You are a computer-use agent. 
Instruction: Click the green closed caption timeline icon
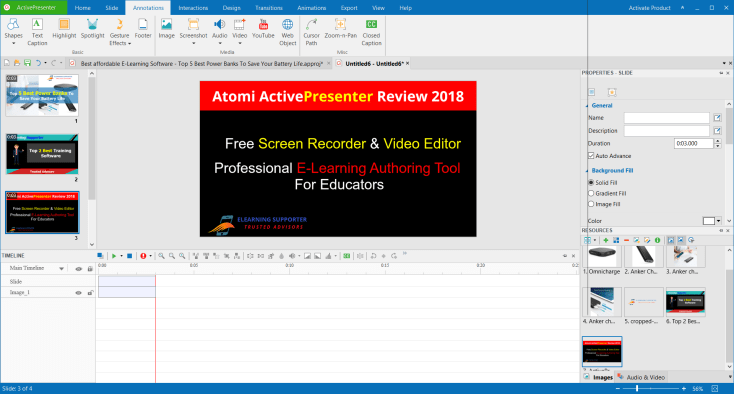346,256
